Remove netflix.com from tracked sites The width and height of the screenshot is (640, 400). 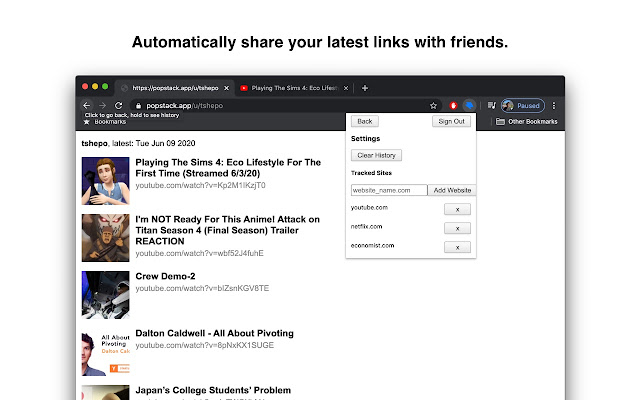point(456,228)
